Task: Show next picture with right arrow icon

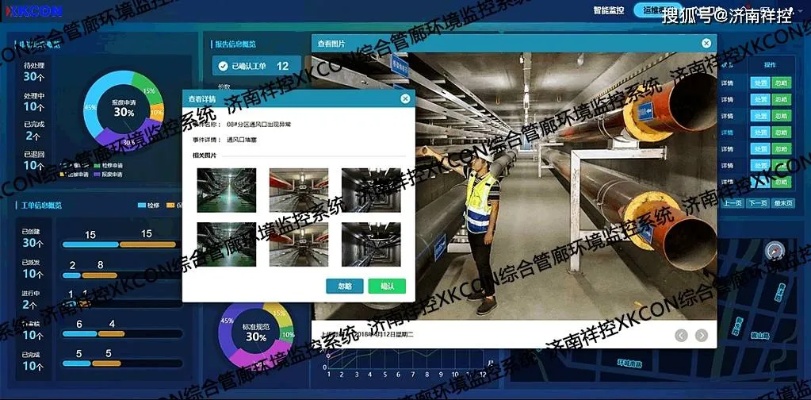Action: click(x=701, y=335)
